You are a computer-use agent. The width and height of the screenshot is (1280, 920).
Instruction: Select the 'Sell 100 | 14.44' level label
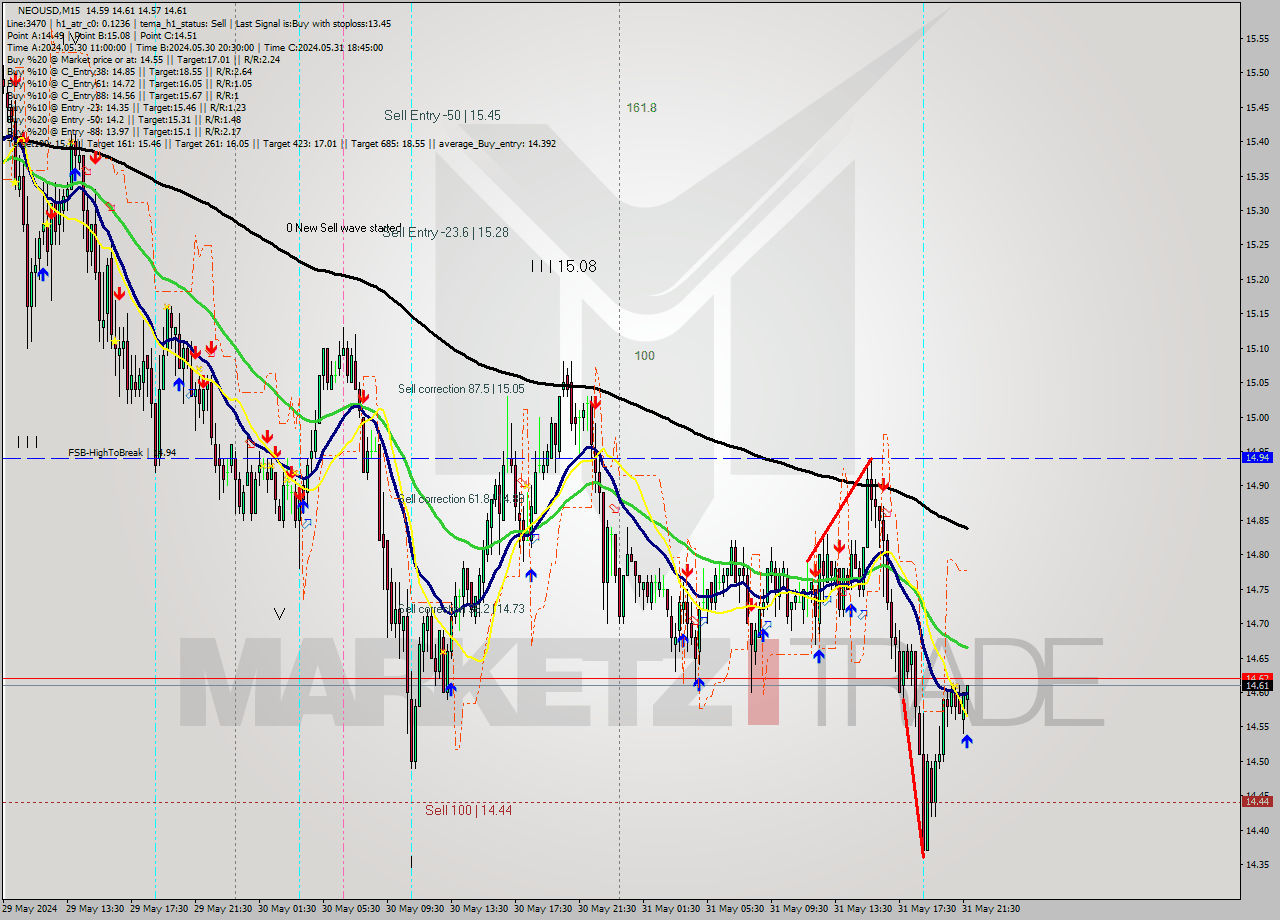(468, 810)
